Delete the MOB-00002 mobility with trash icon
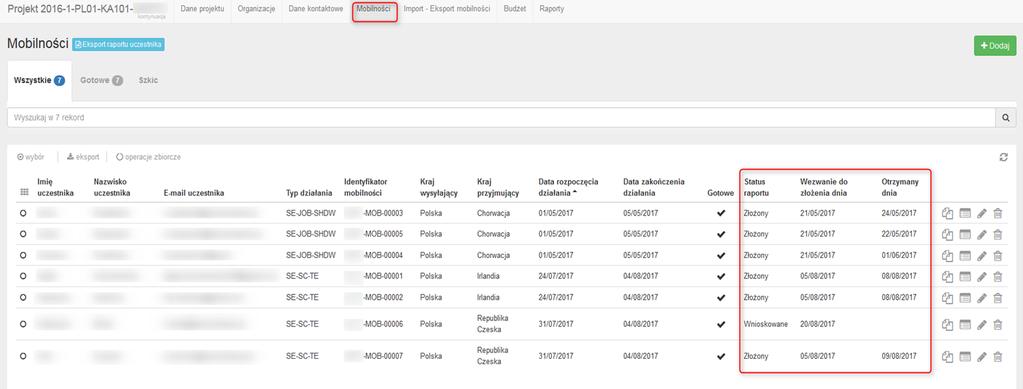This screenshot has width=1023, height=389. pos(998,298)
